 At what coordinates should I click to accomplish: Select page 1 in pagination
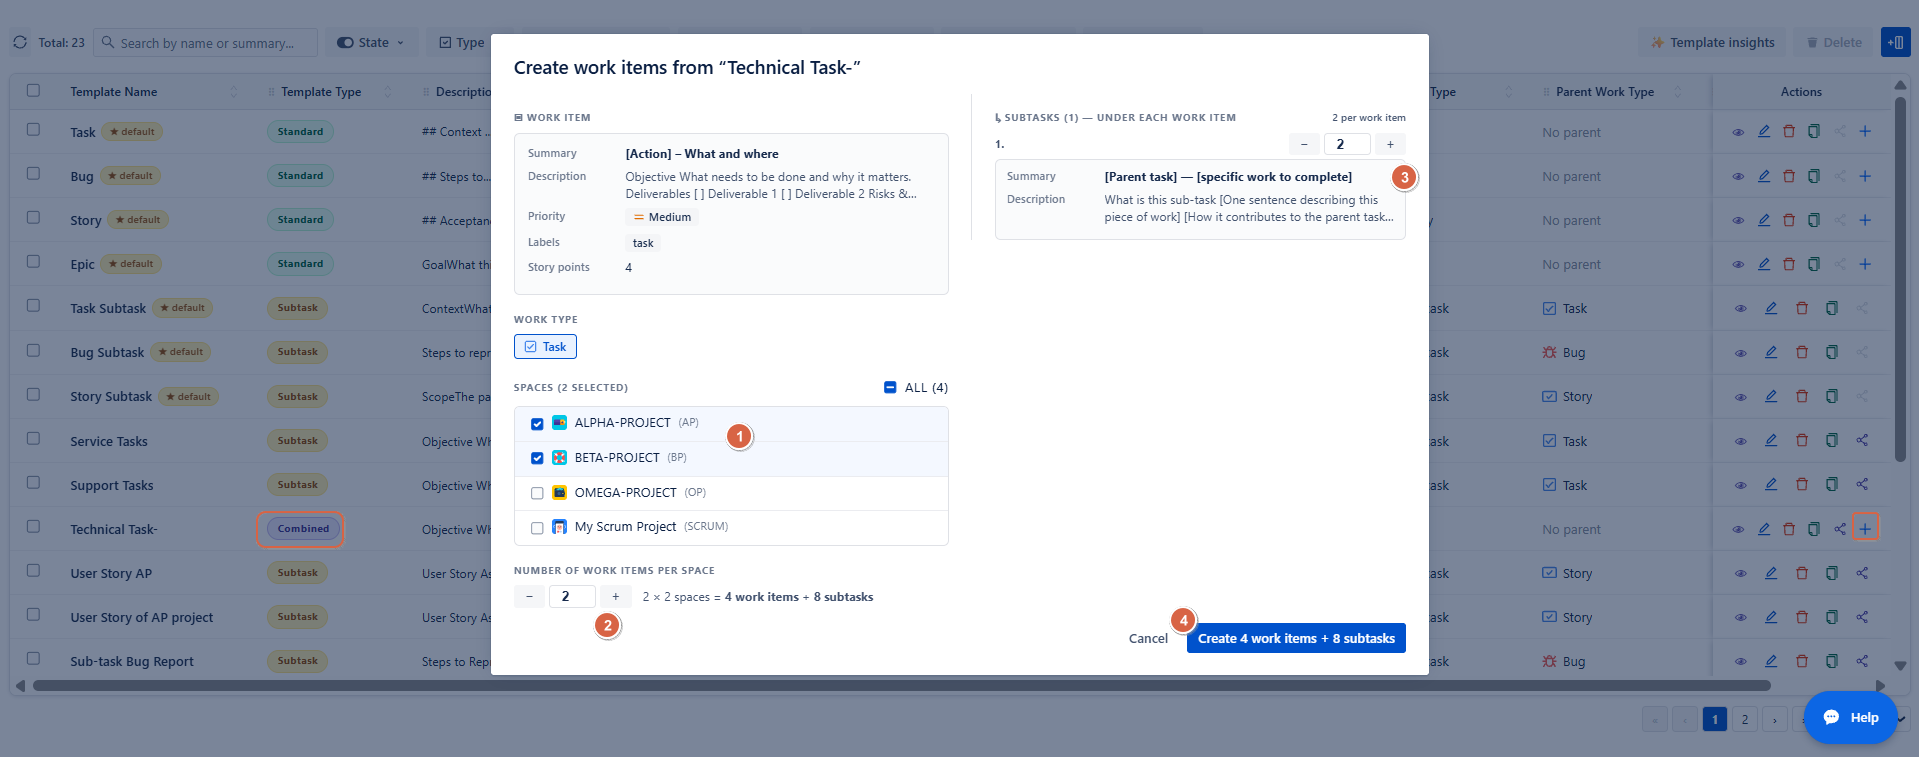[x=1715, y=719]
